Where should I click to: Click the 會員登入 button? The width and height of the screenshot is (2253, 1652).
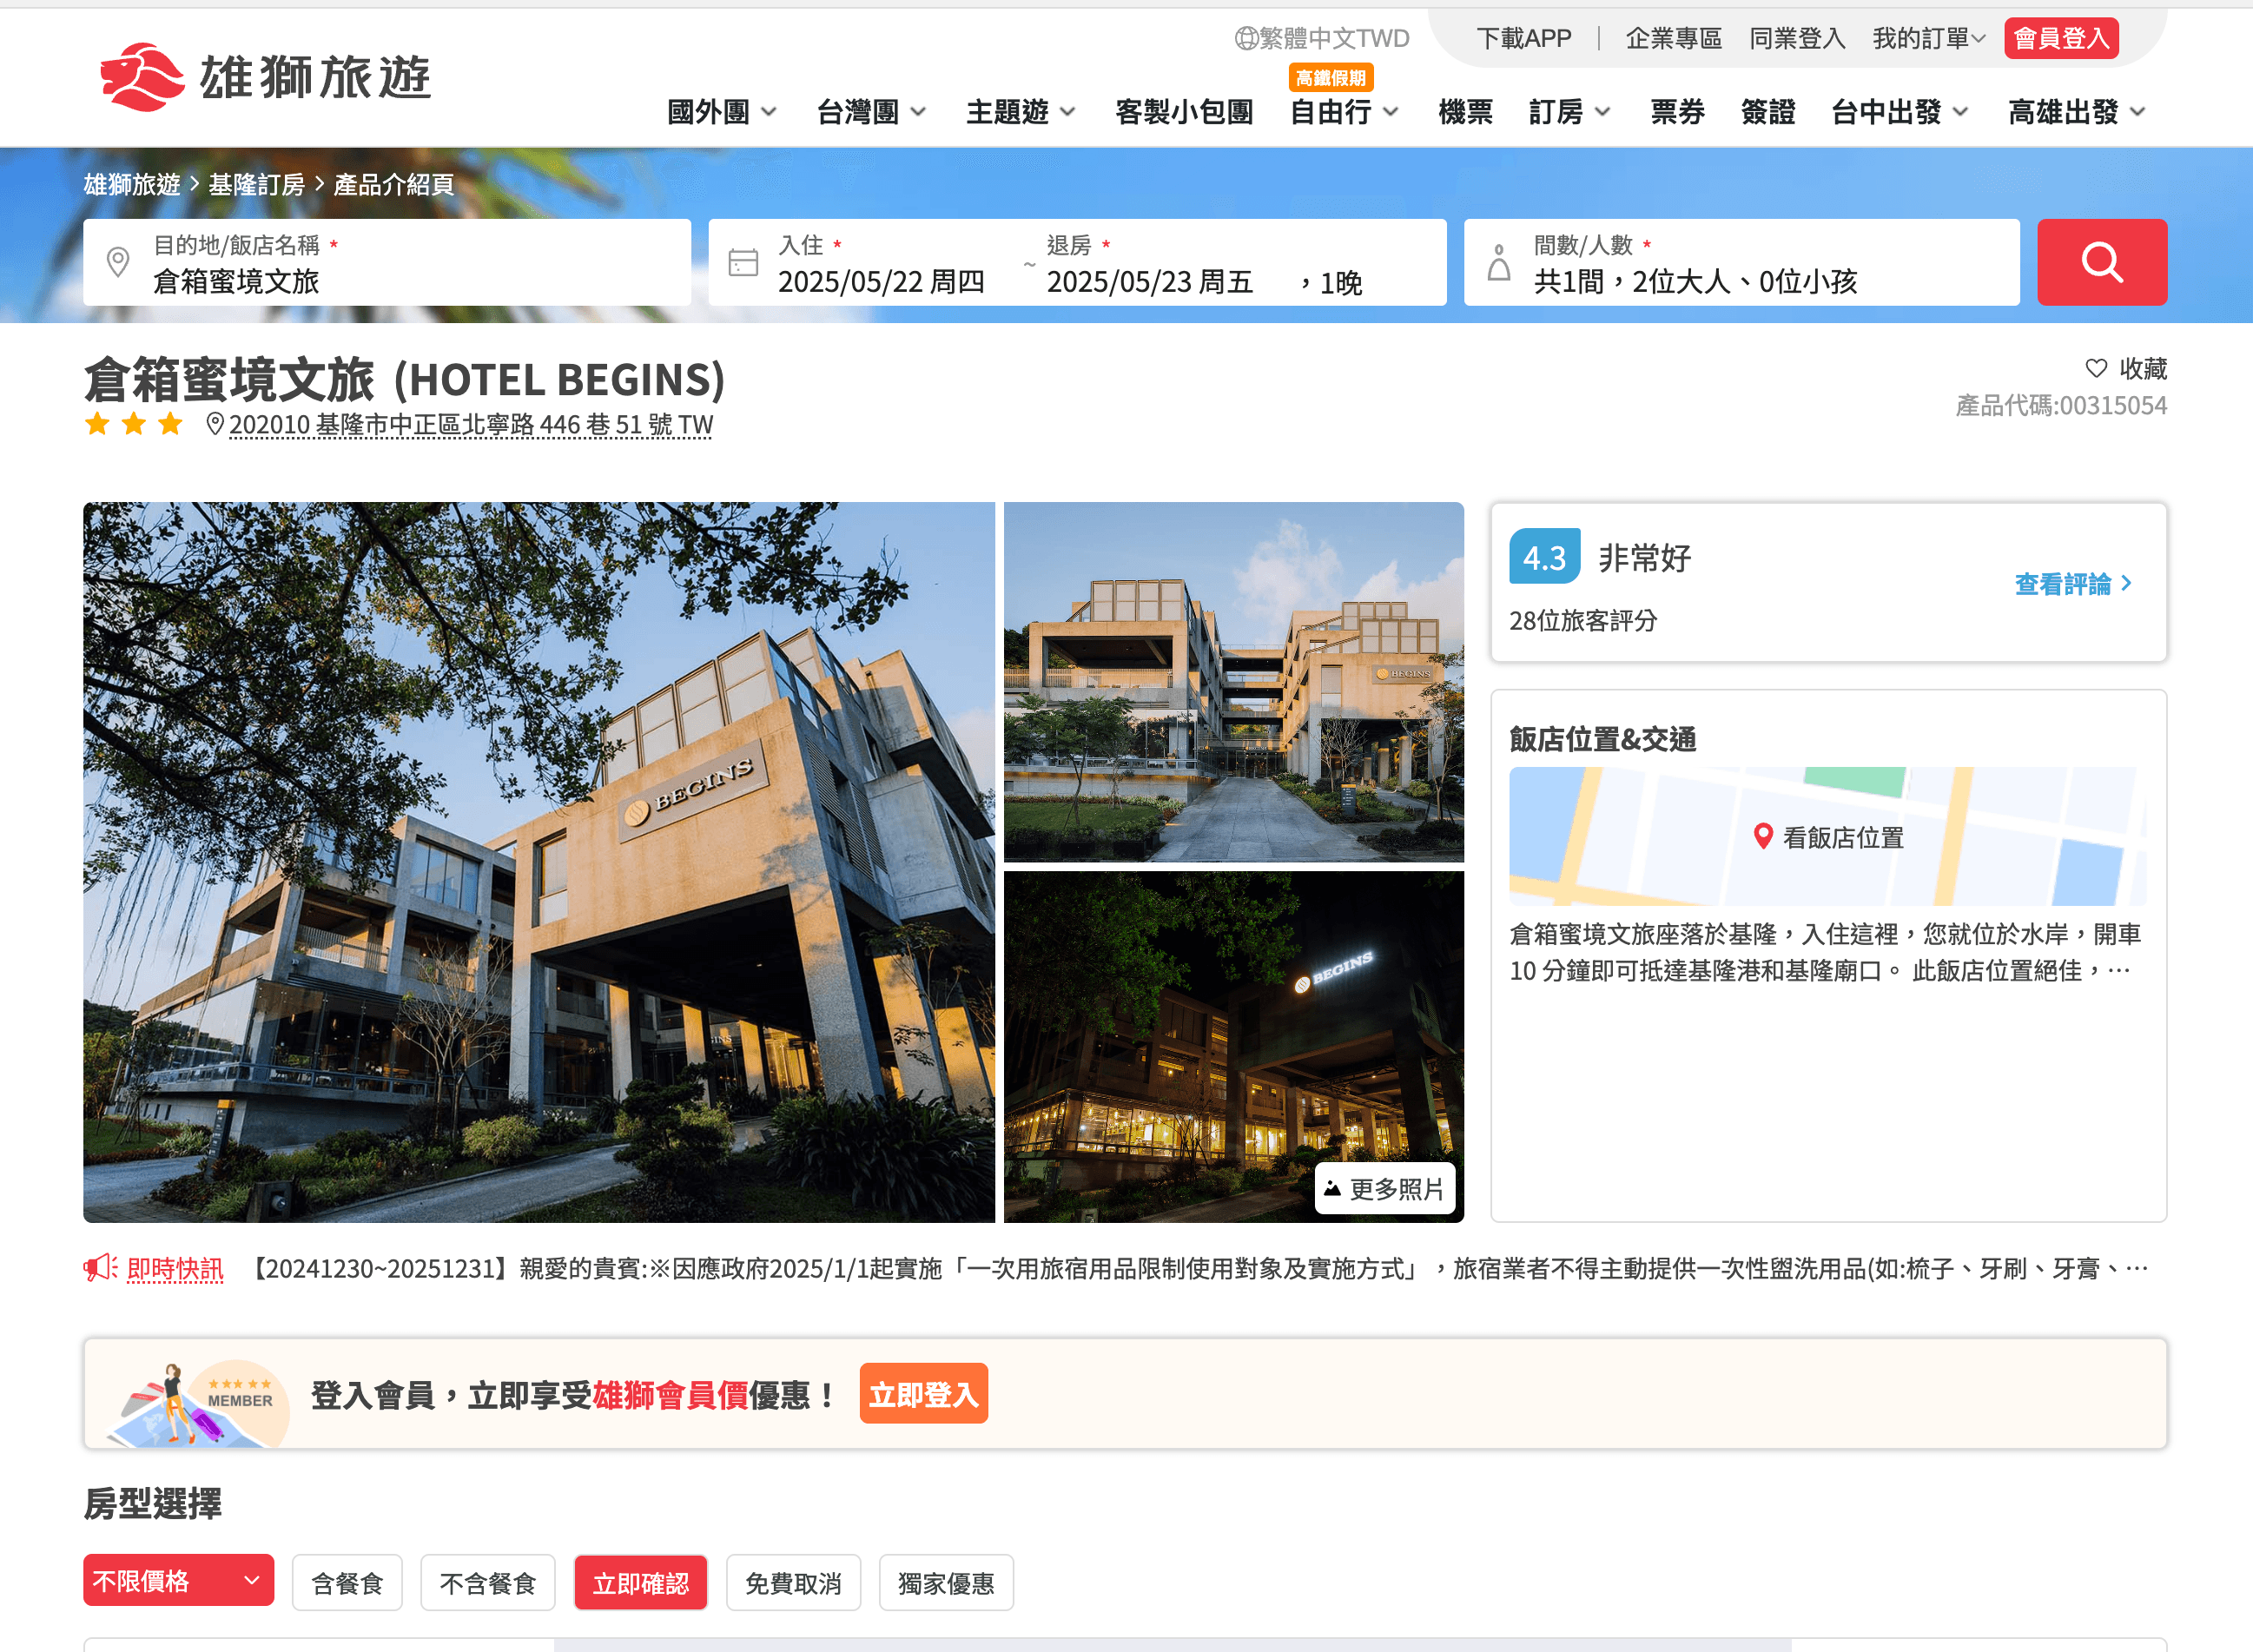[2061, 38]
